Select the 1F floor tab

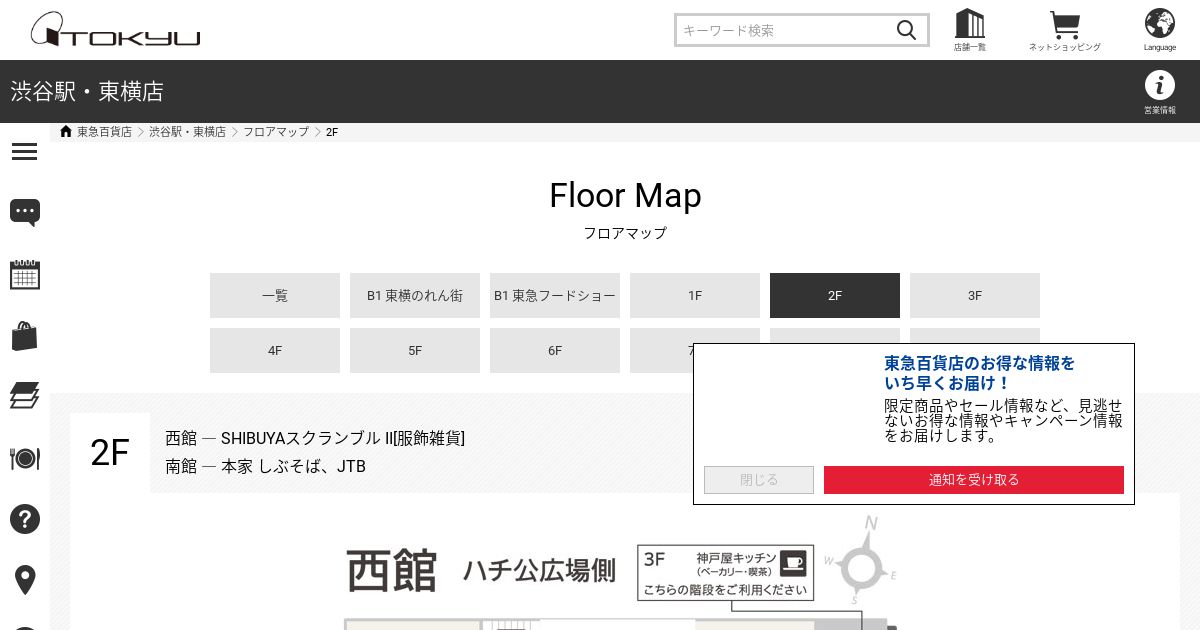(695, 295)
